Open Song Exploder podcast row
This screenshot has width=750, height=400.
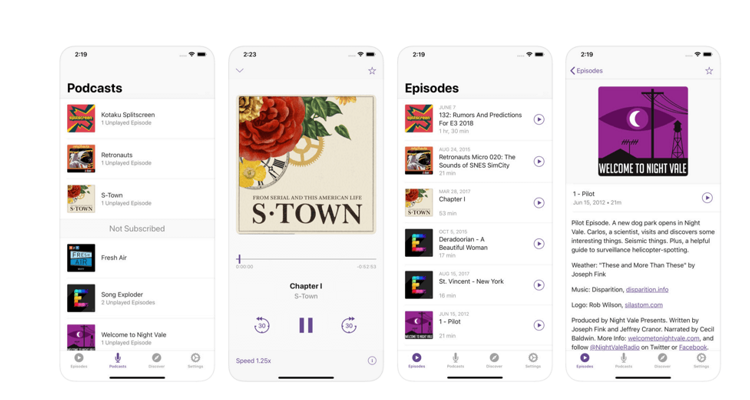point(137,298)
